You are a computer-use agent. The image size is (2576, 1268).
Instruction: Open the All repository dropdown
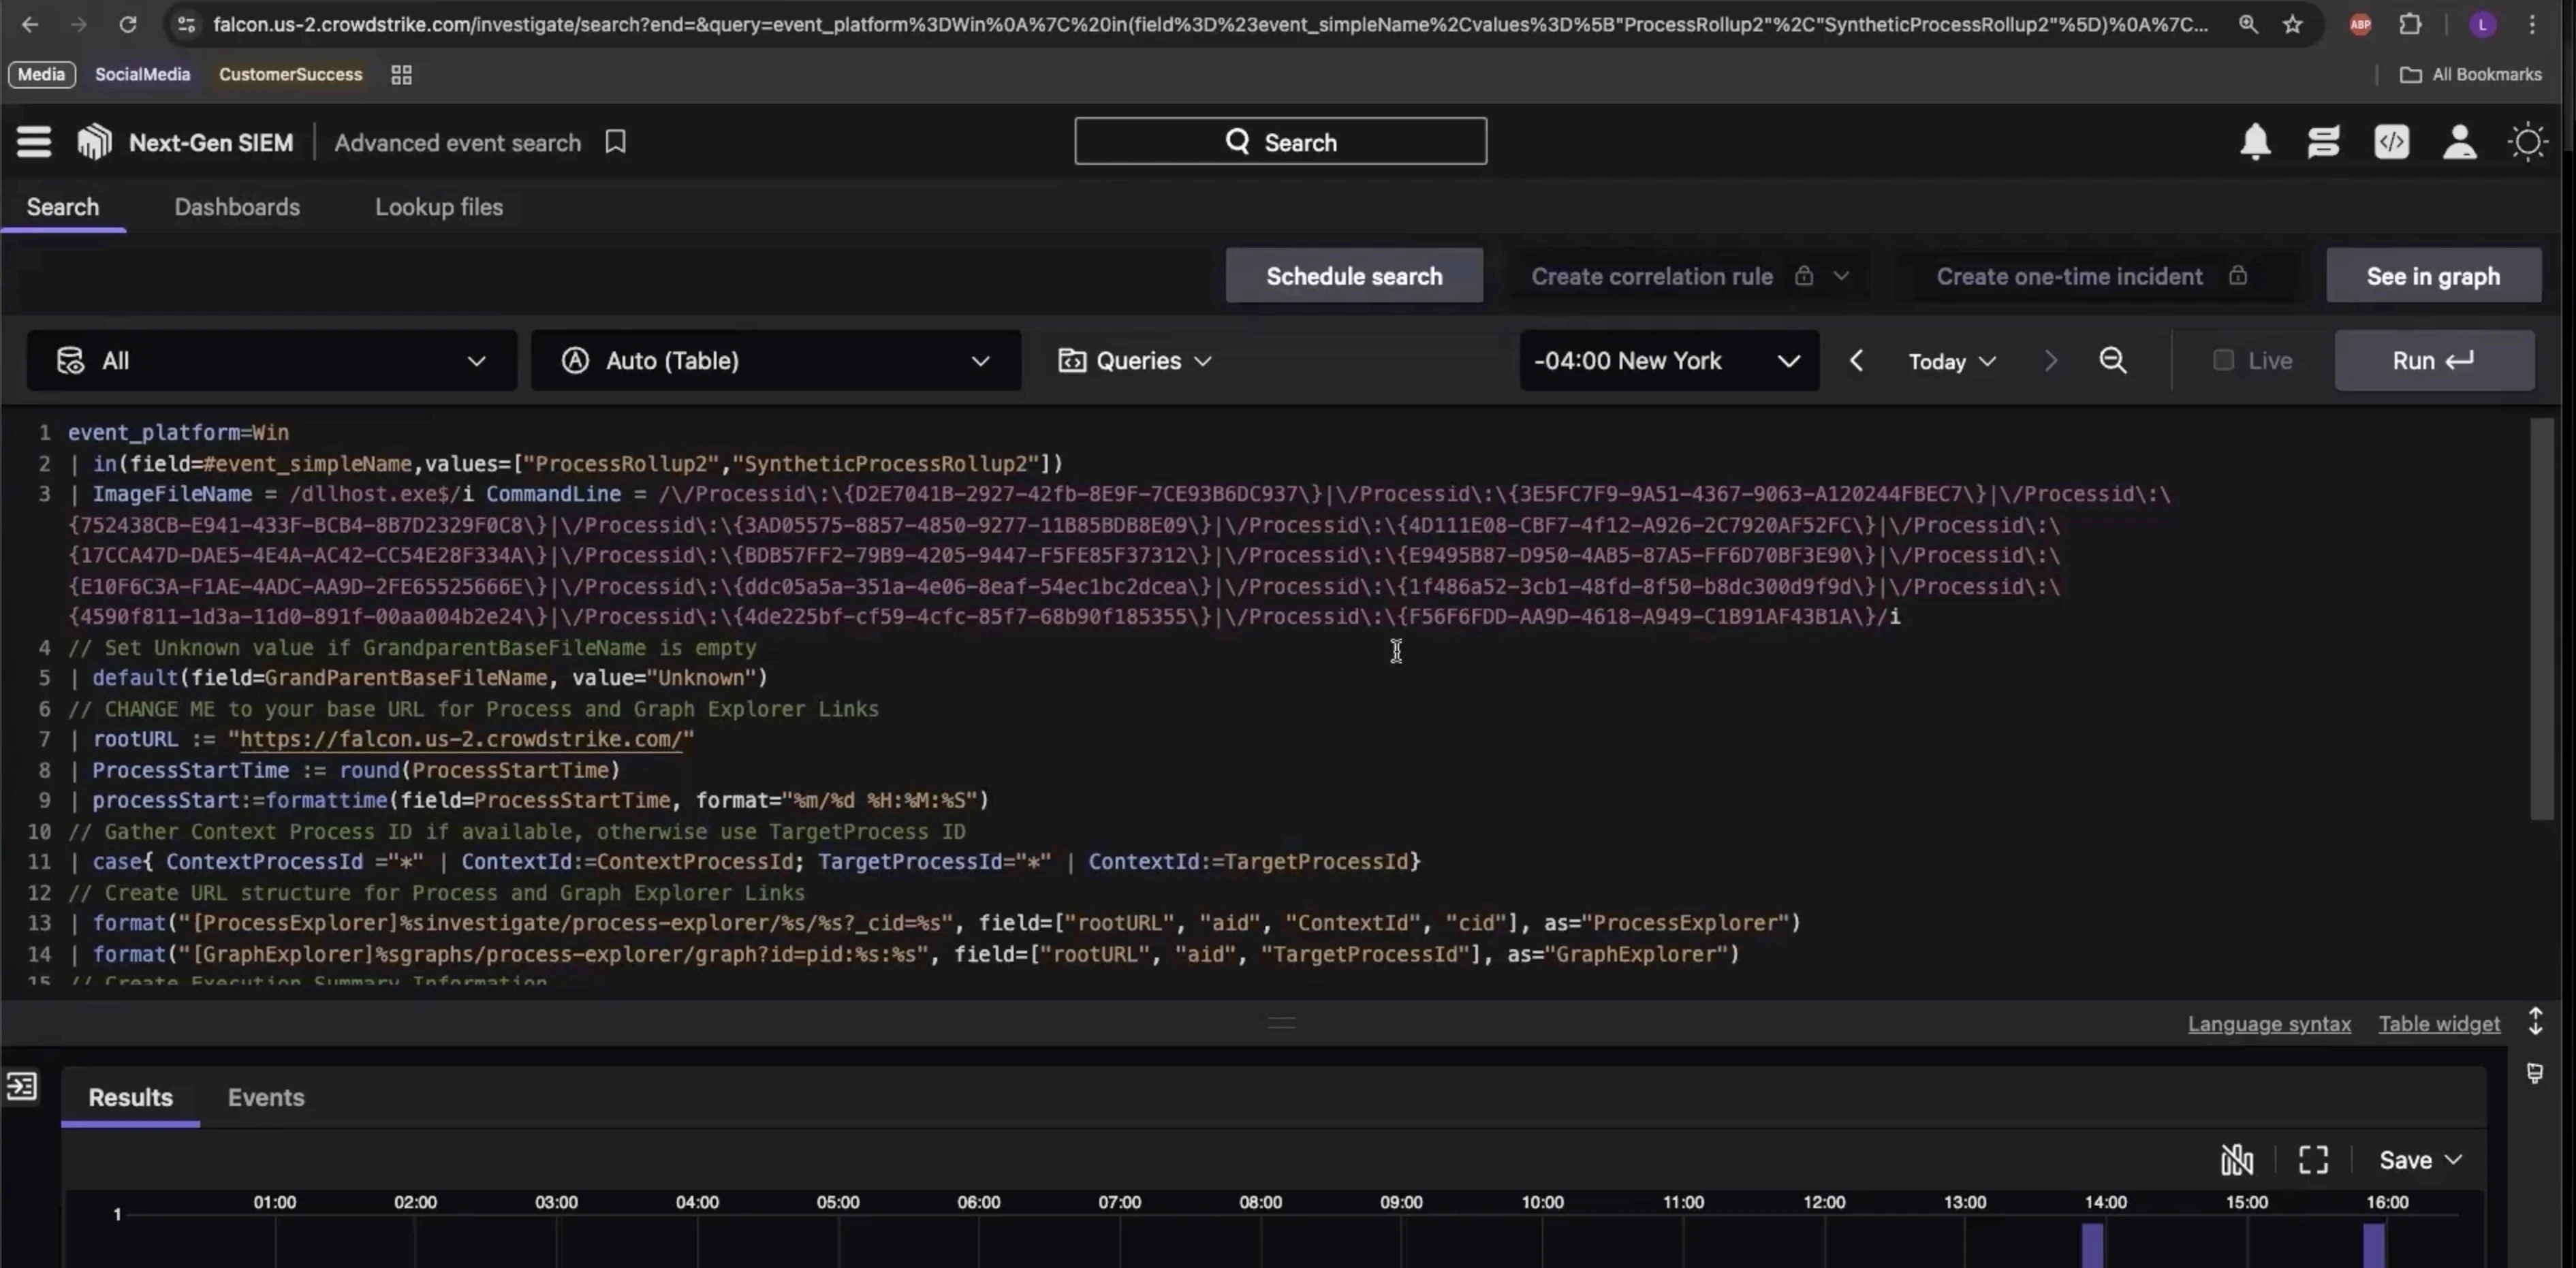tap(271, 360)
